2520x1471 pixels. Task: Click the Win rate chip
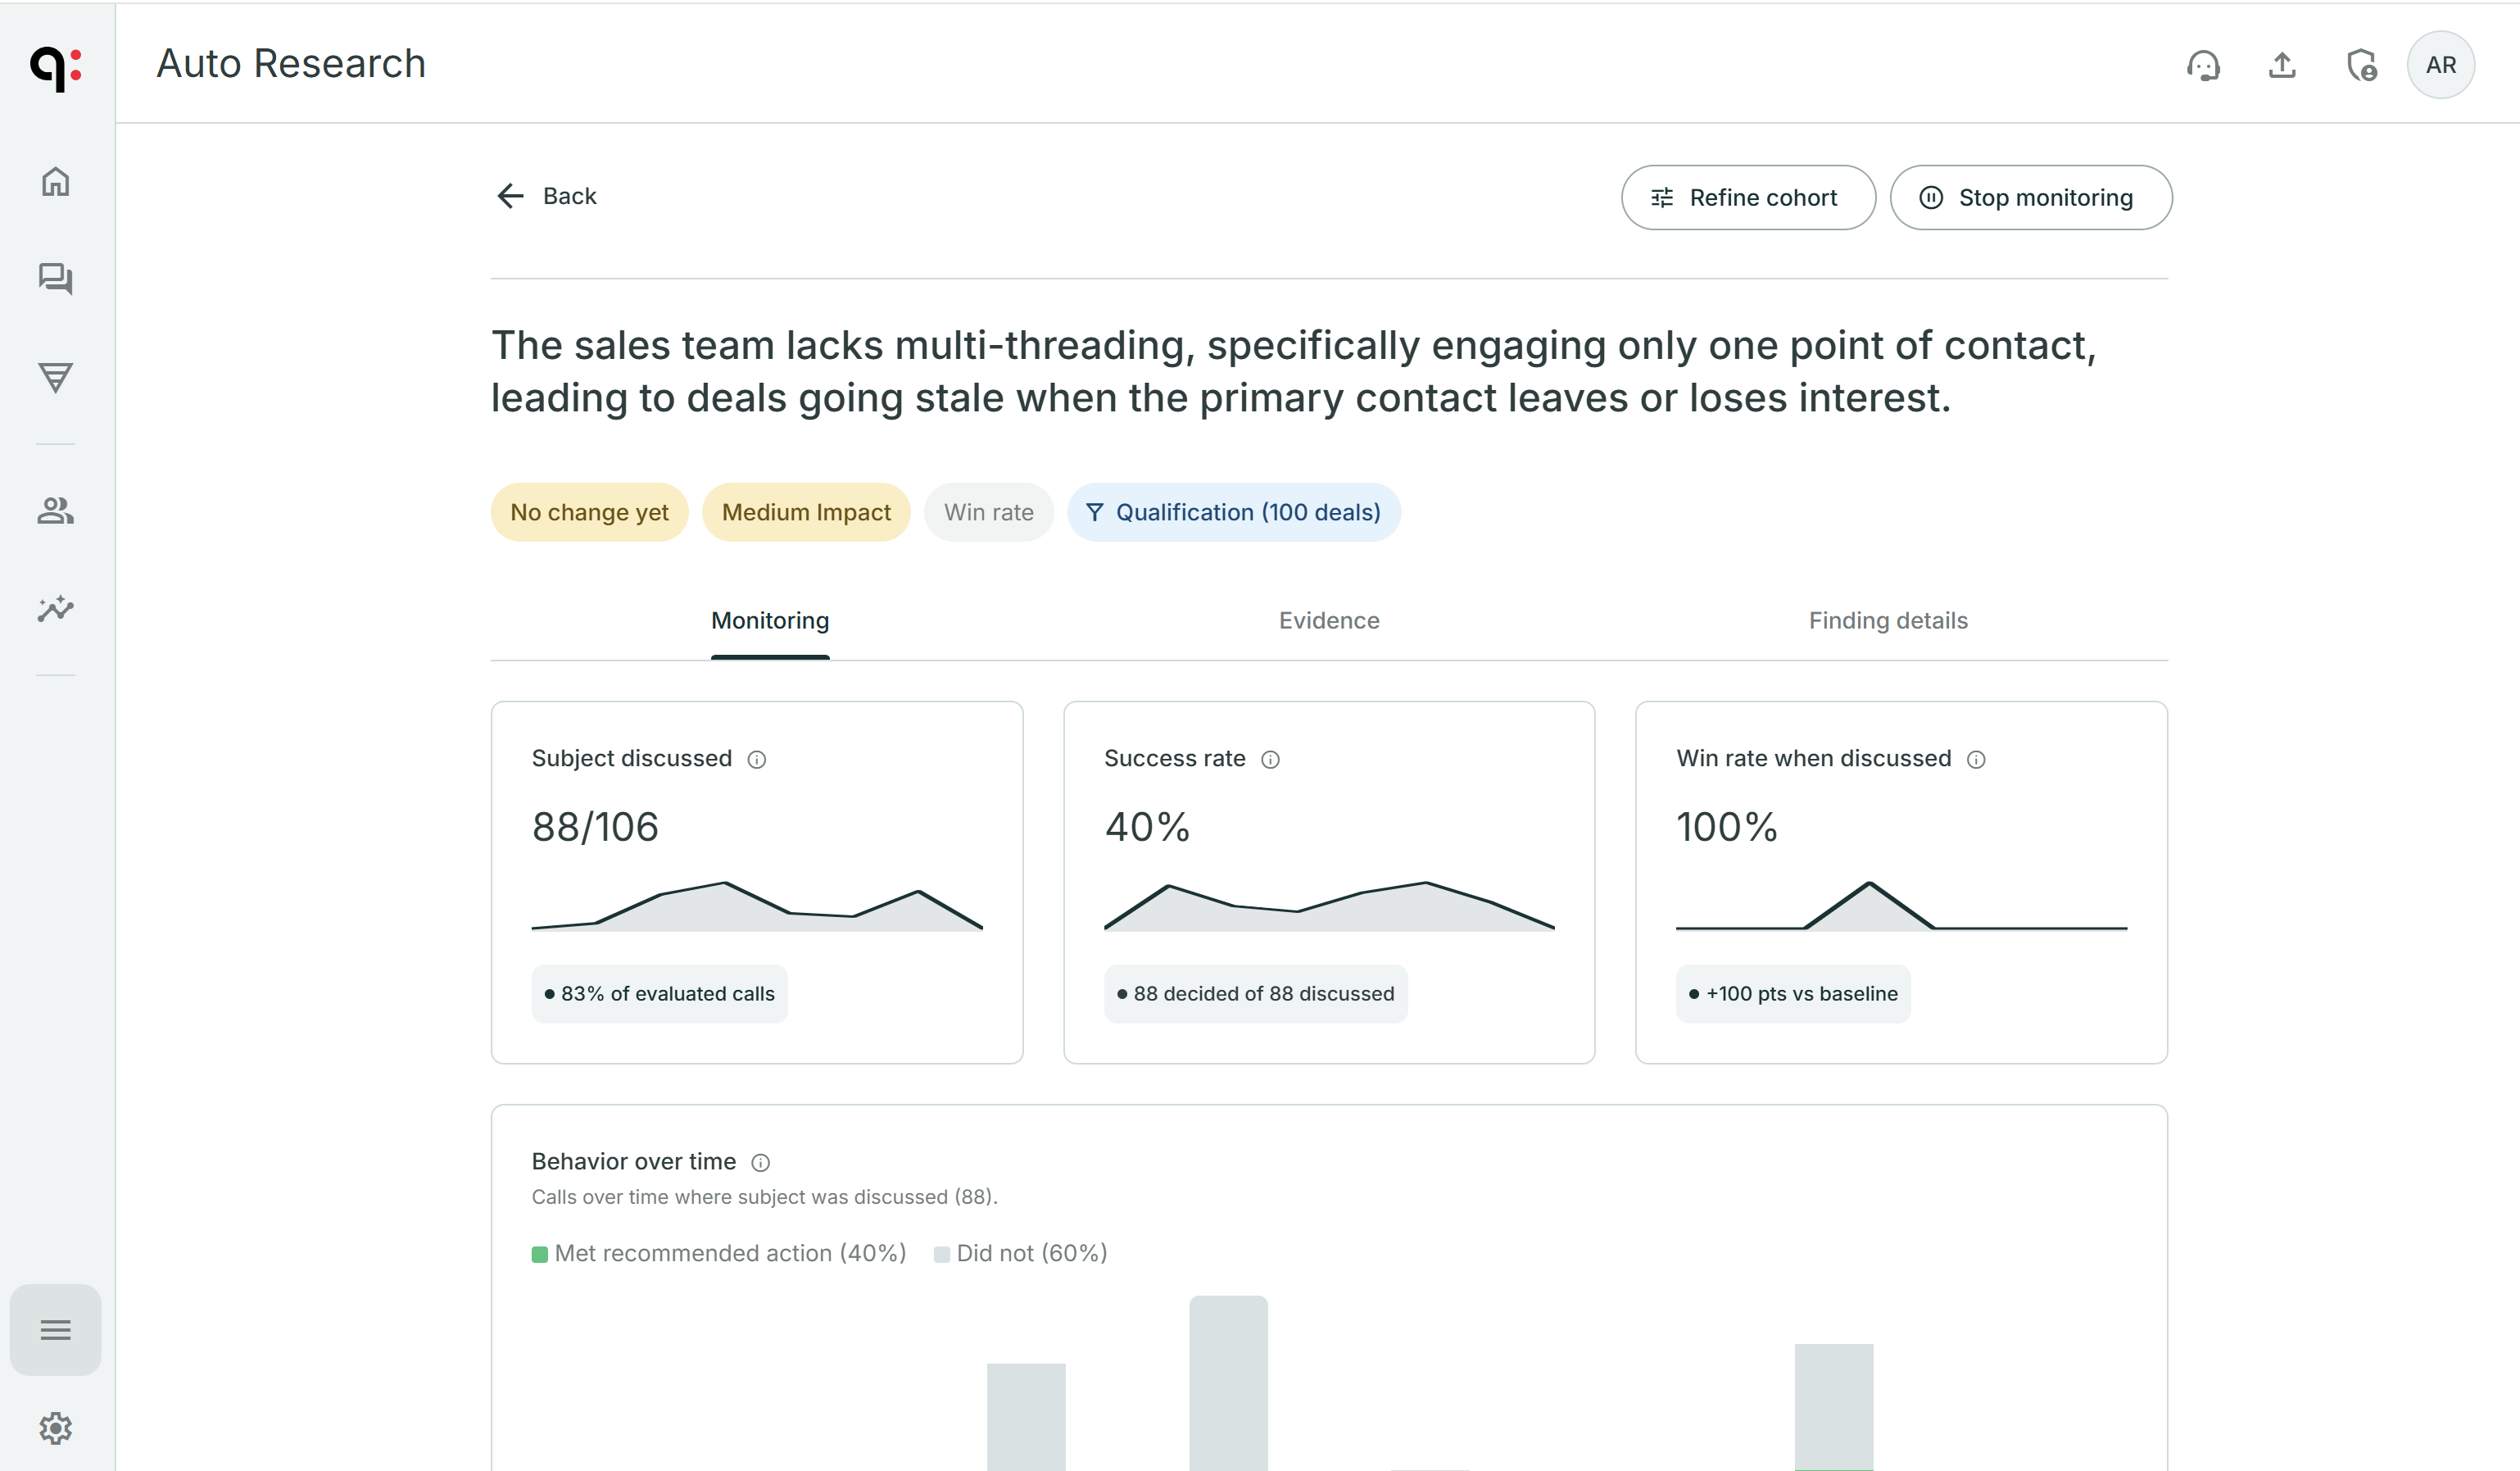[x=989, y=512]
